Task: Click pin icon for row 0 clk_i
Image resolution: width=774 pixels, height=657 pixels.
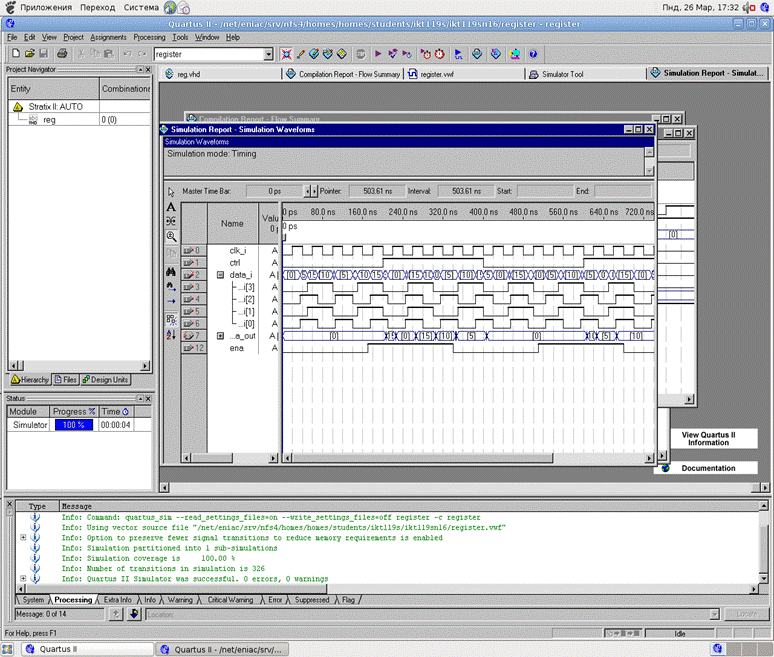Action: click(x=188, y=251)
